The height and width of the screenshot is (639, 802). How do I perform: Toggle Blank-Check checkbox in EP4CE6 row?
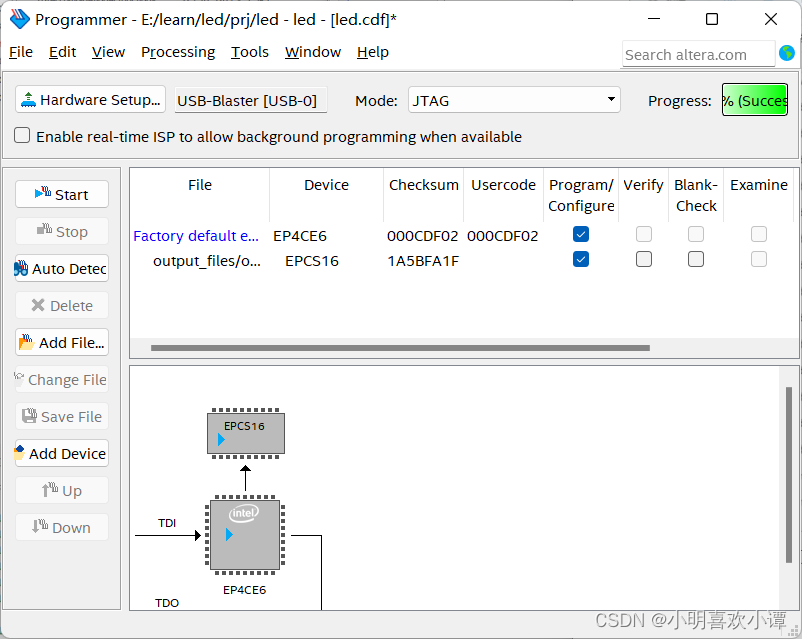coord(696,234)
